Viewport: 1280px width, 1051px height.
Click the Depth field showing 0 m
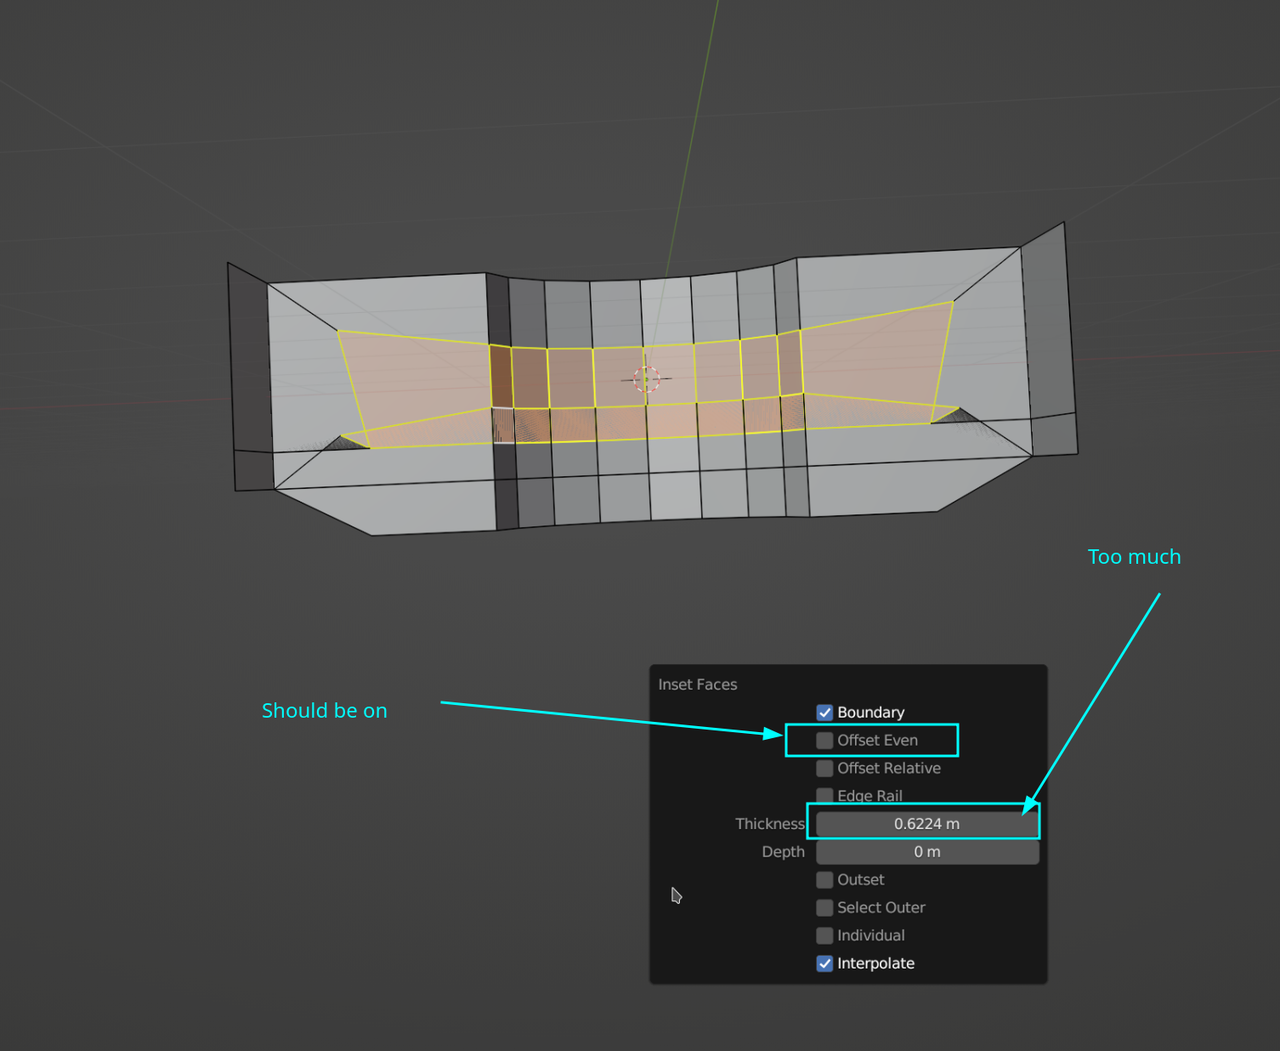pyautogui.click(x=927, y=852)
